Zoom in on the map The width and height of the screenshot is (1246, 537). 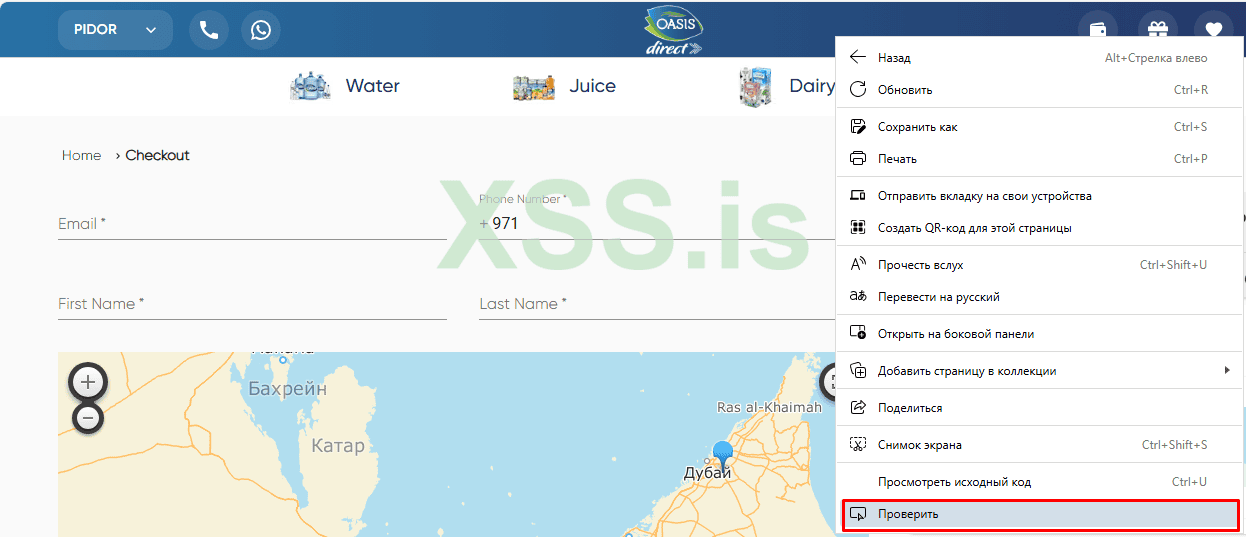(x=88, y=382)
